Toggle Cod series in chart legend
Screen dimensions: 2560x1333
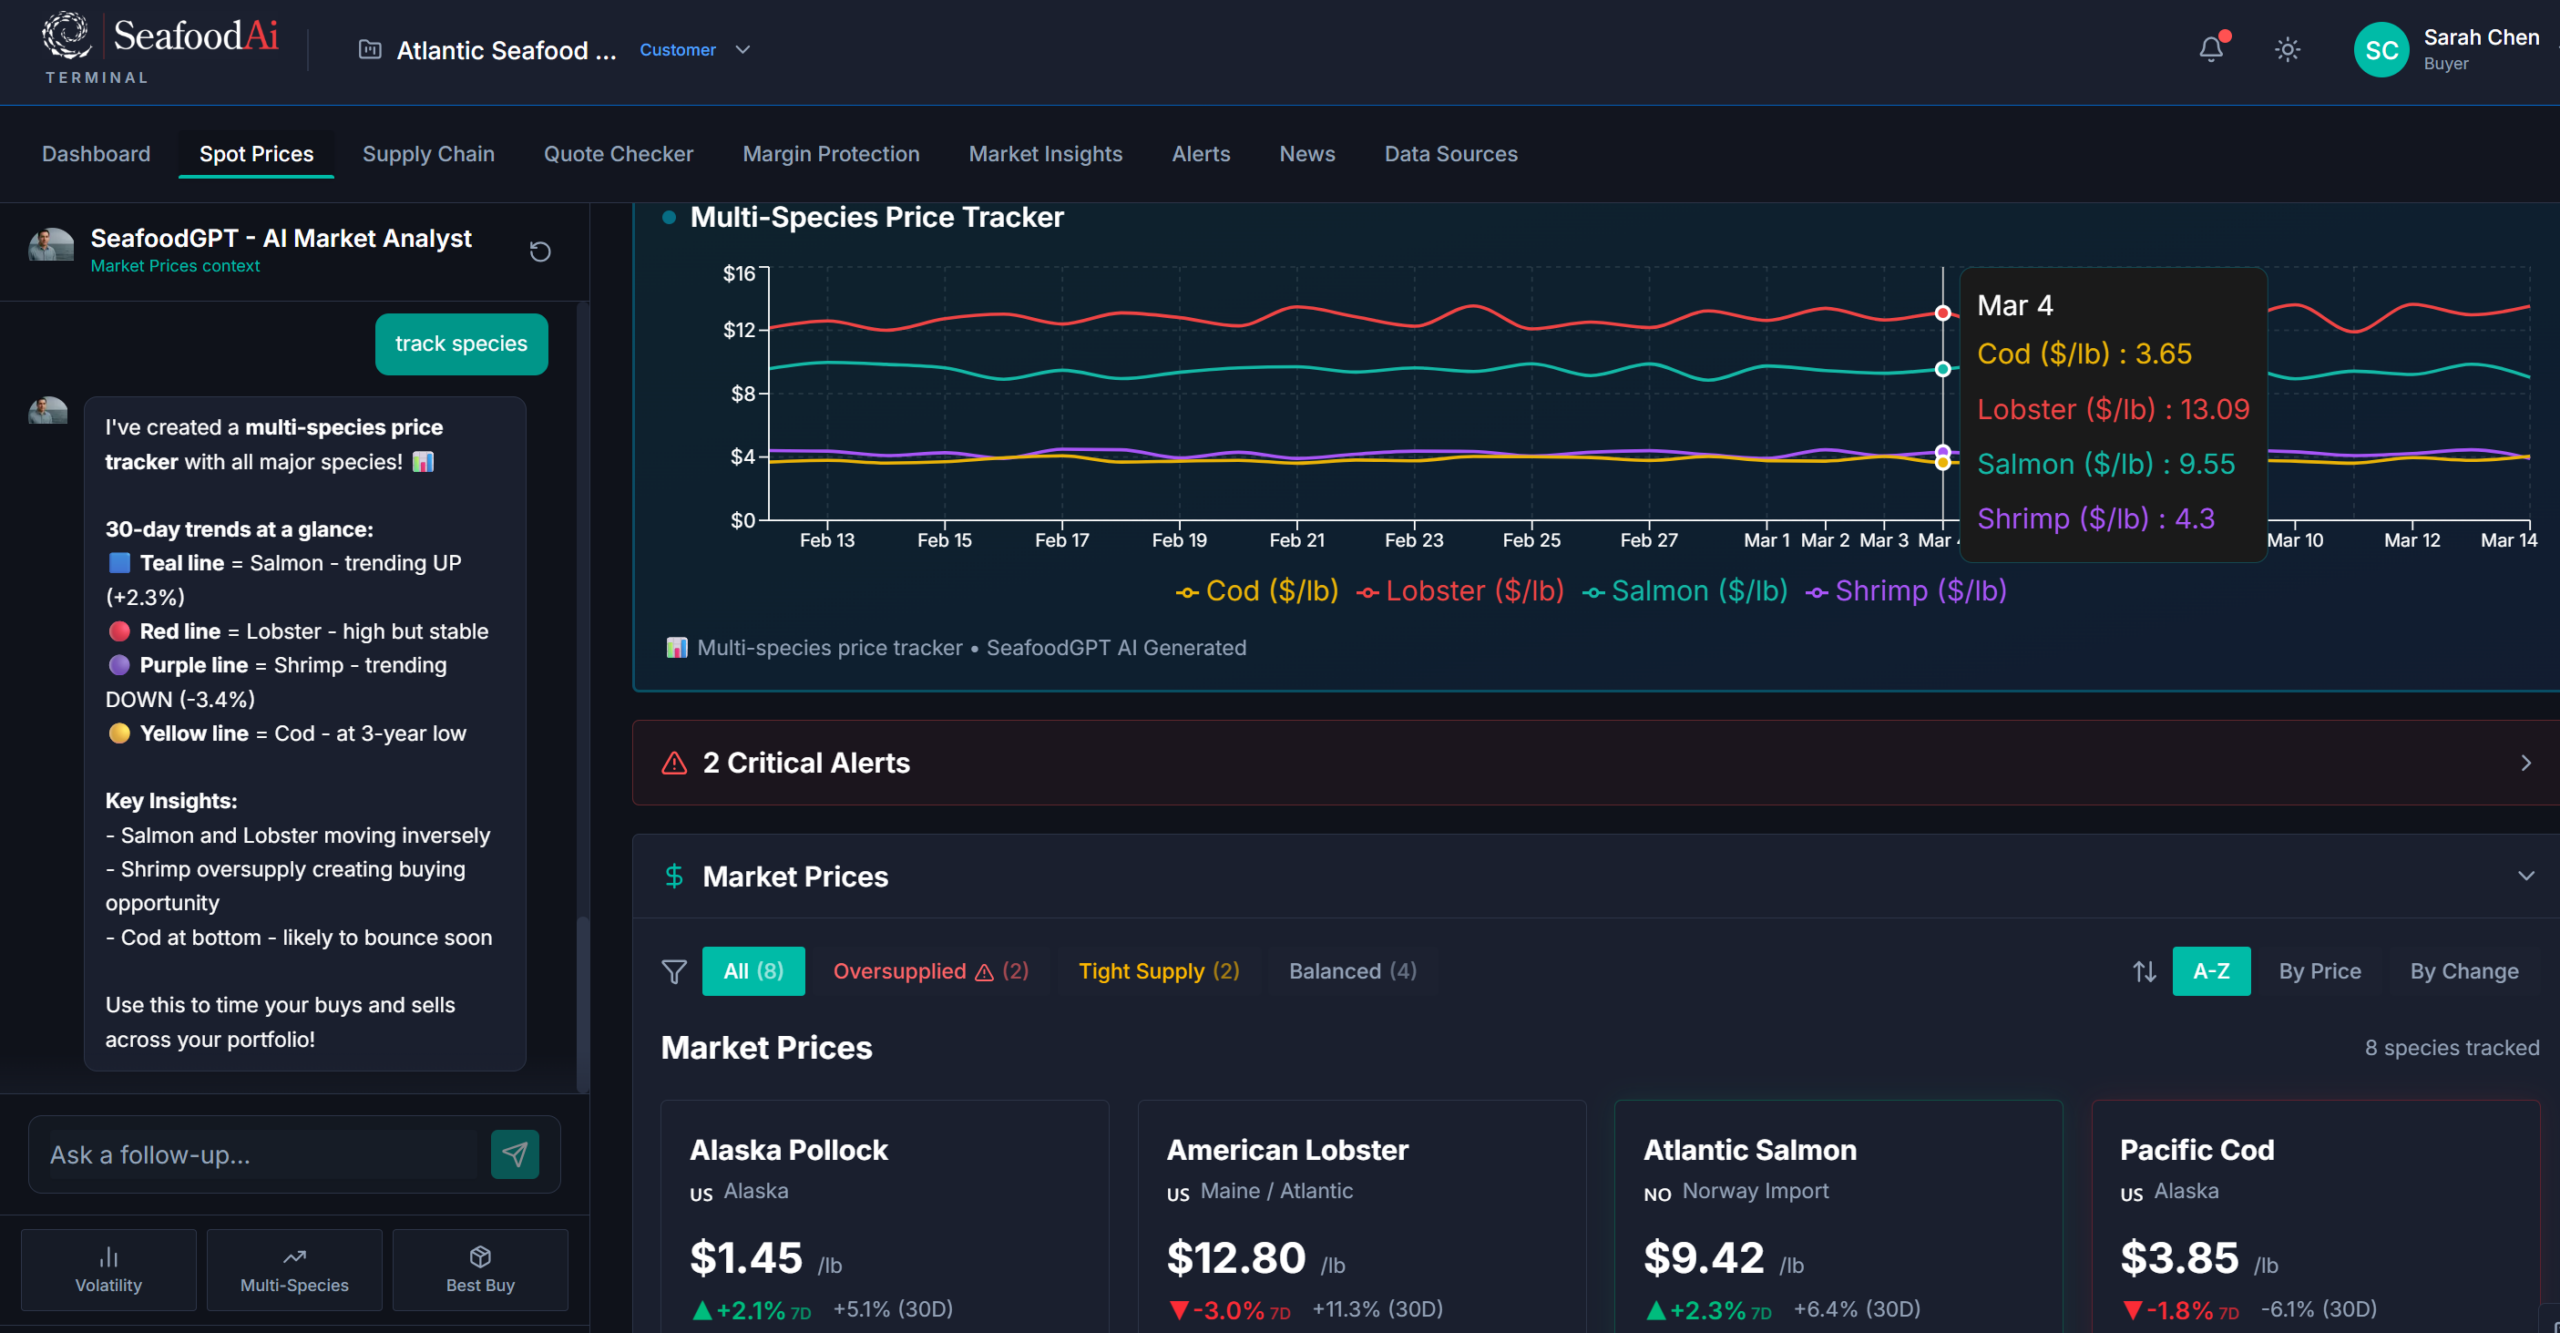click(1257, 591)
